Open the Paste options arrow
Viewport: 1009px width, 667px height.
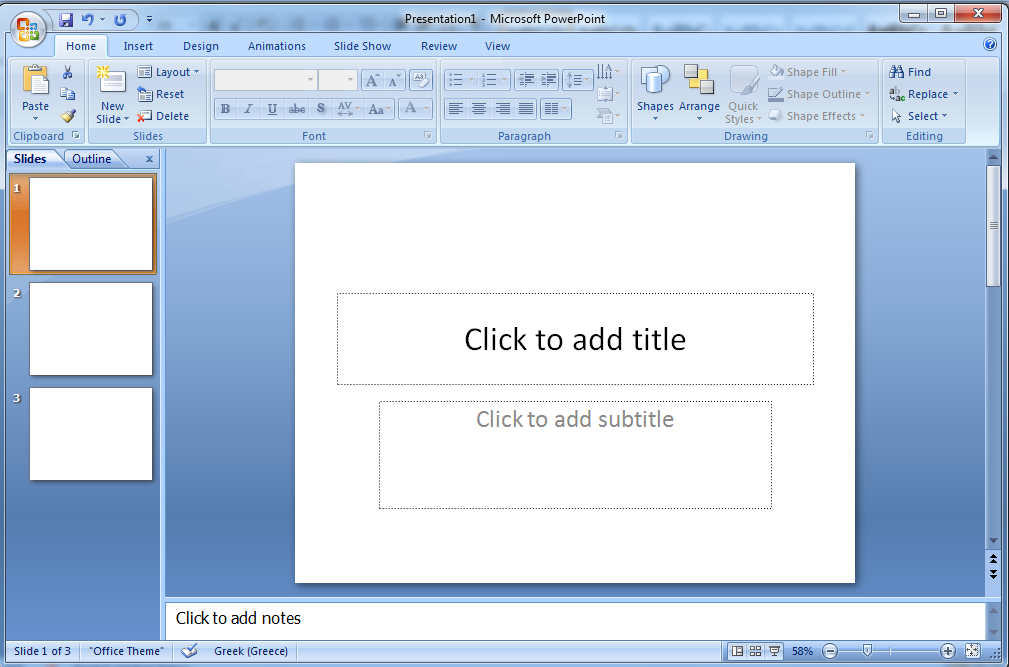35,119
